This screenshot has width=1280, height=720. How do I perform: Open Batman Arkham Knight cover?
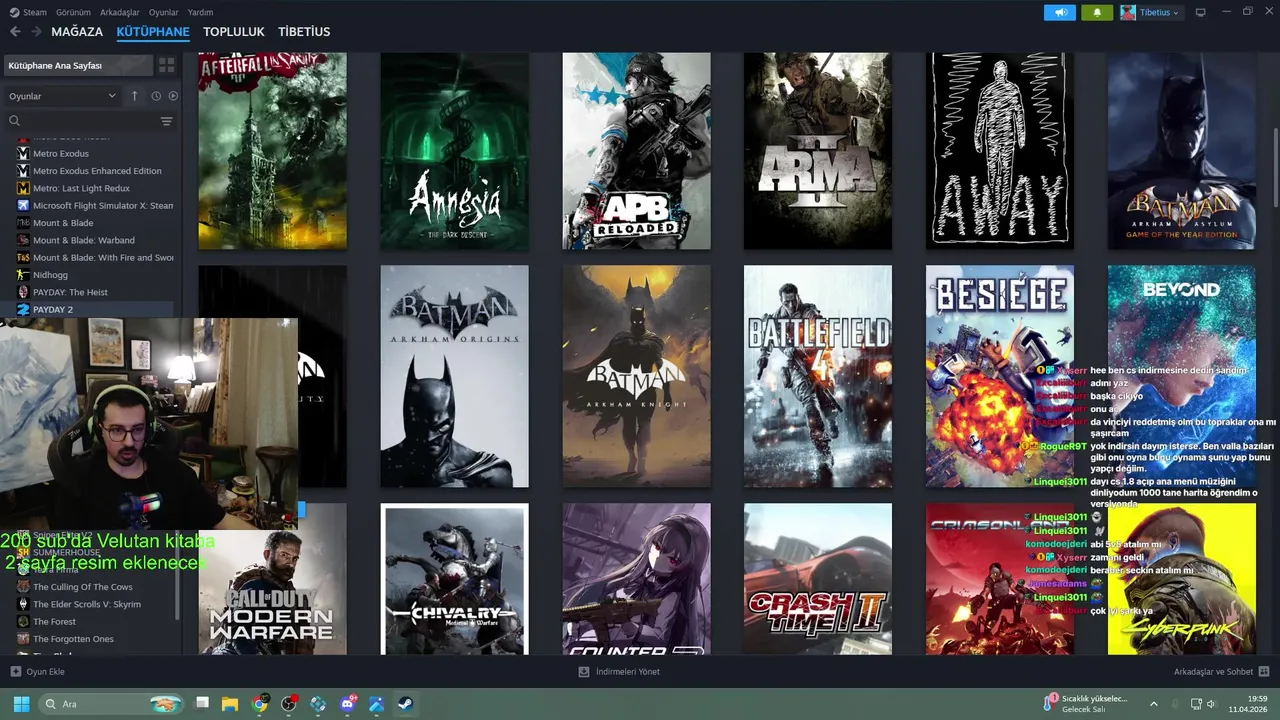636,376
